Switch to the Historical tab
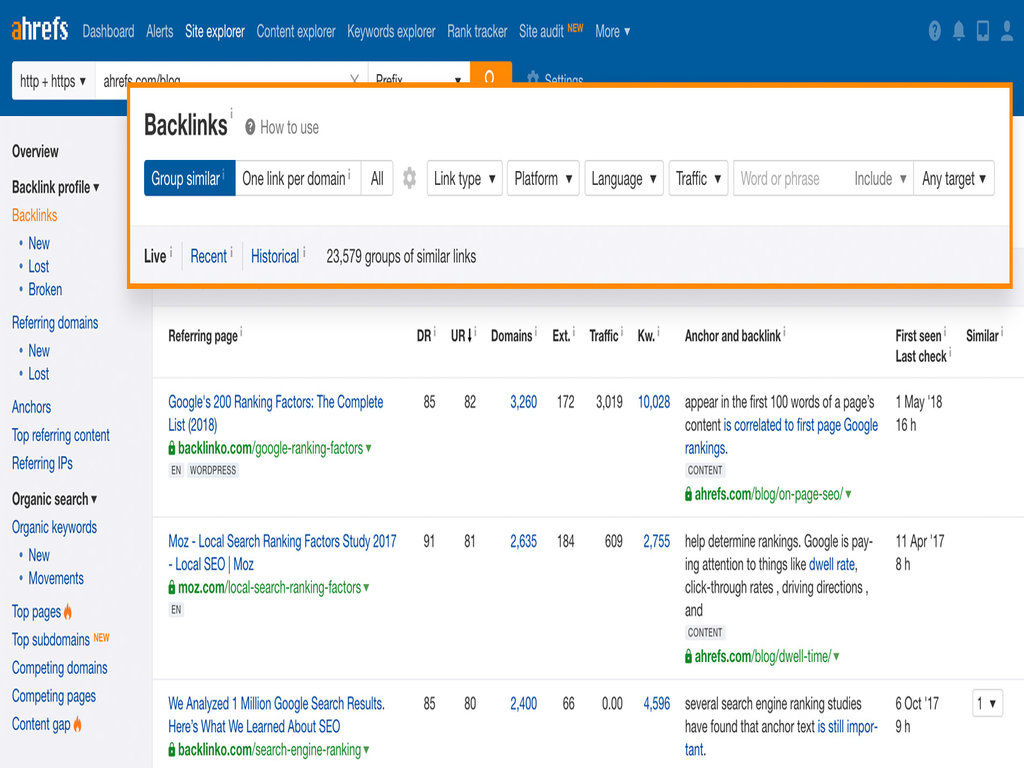 click(275, 257)
